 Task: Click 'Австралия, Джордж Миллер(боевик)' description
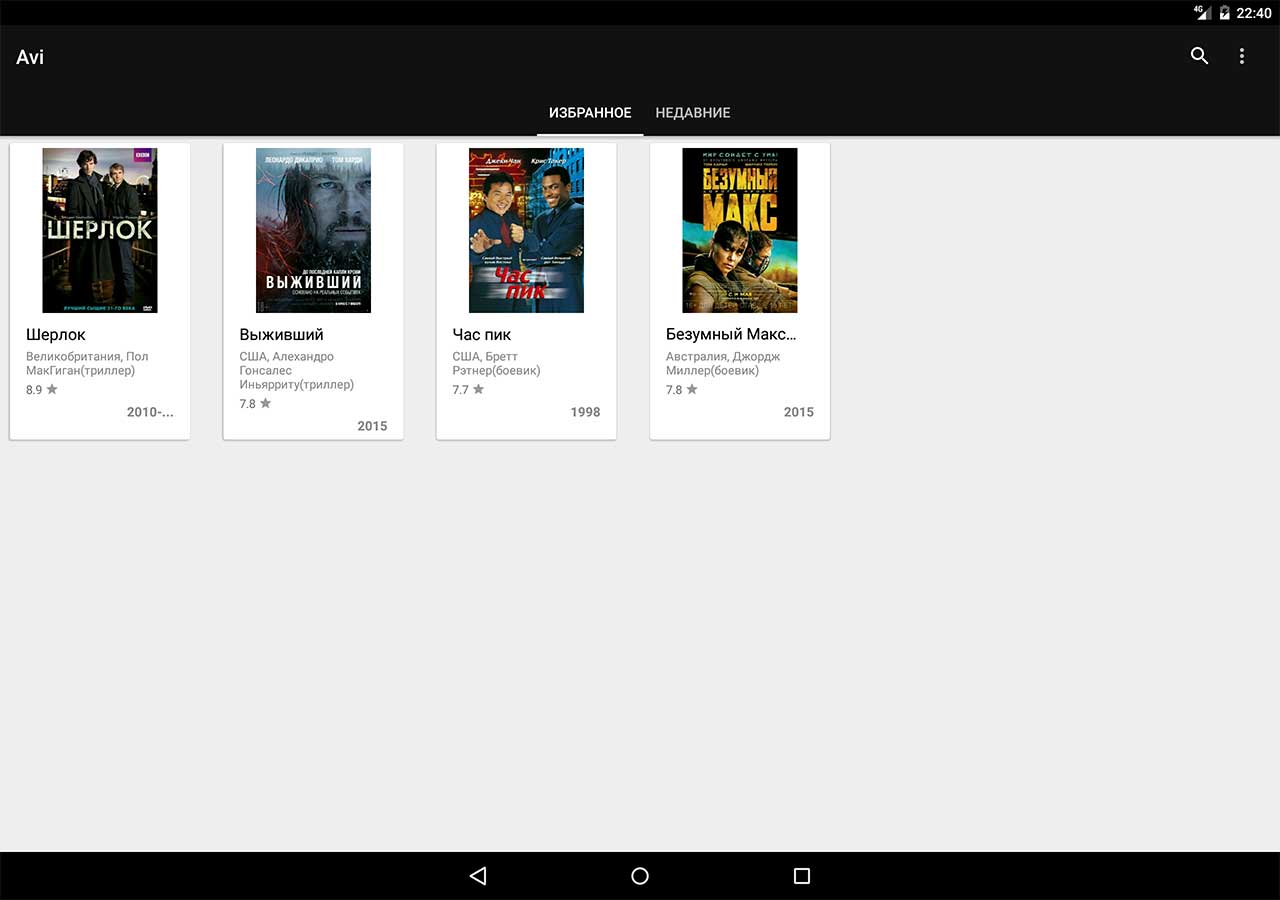723,363
